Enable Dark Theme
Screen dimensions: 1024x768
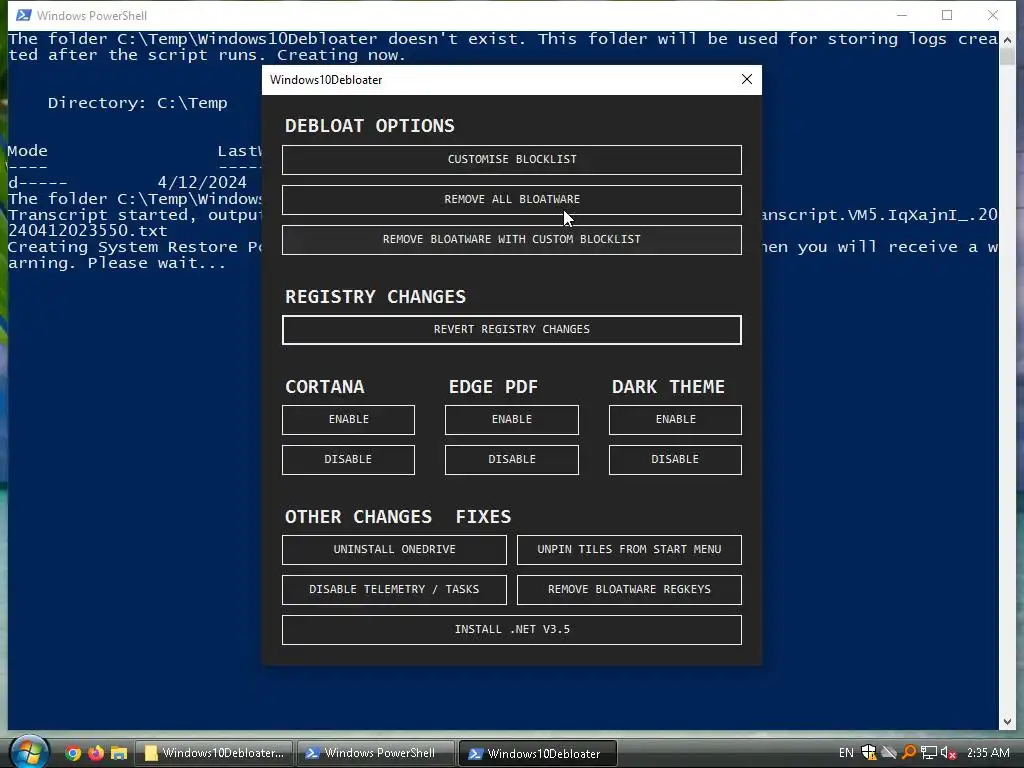pos(675,419)
